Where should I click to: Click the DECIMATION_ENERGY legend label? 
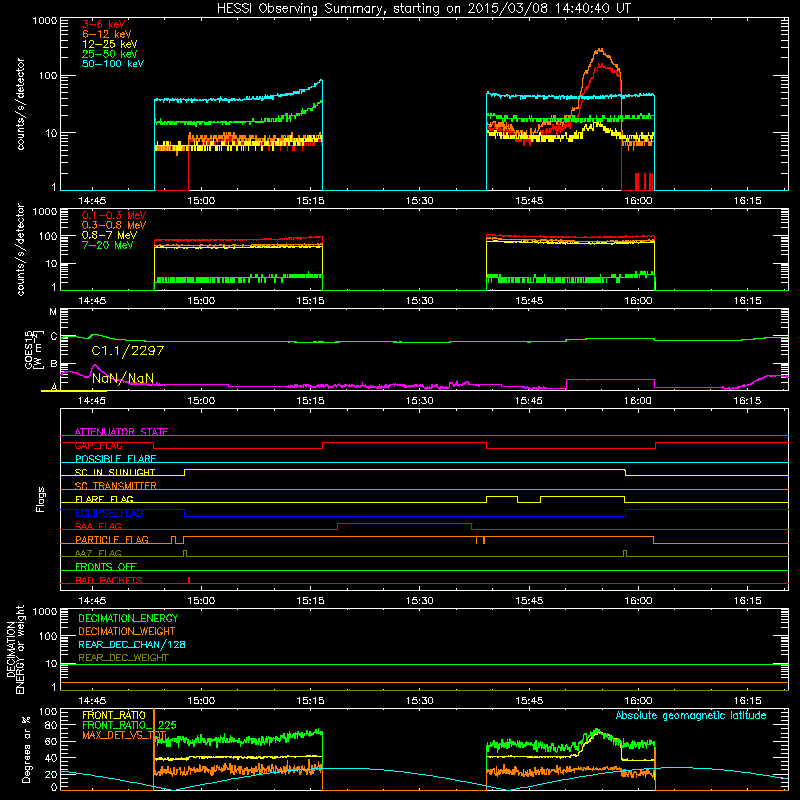pyautogui.click(x=128, y=618)
